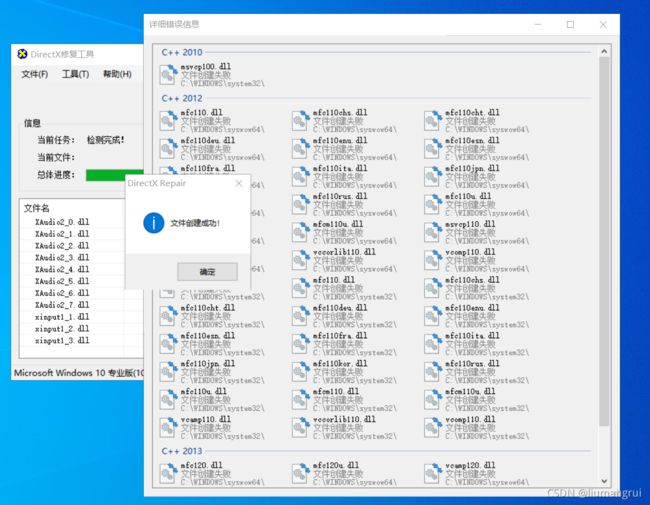This screenshot has width=650, height=505.
Task: Click the DirectX repair tool title bar icon
Action: pos(22,54)
